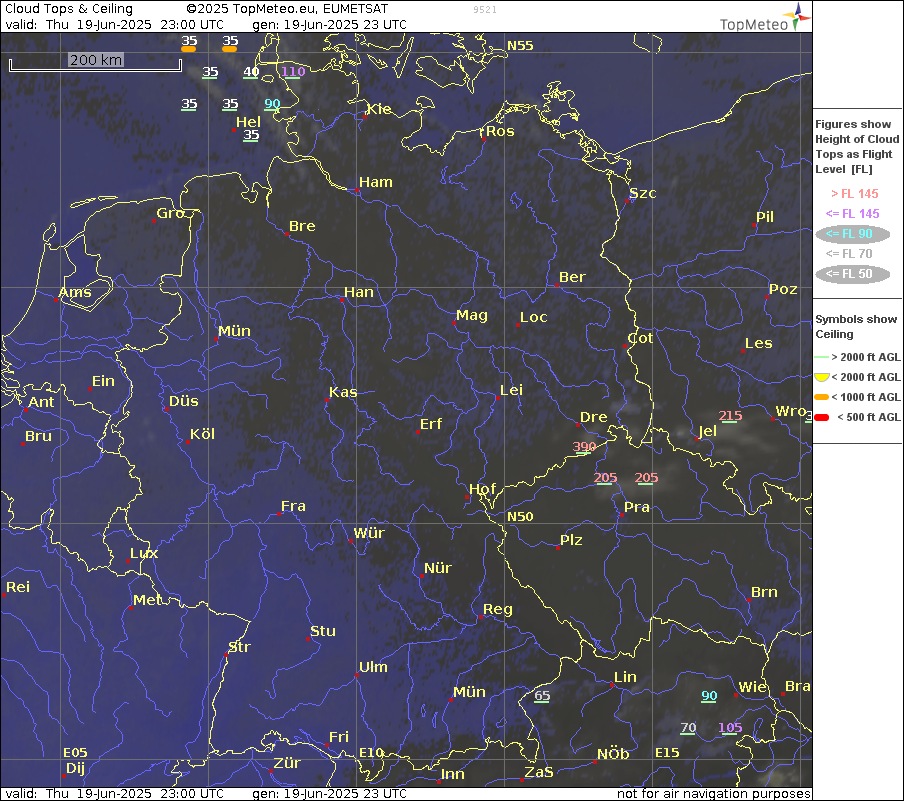Viewport: 904px width, 801px height.
Task: Click the orange '< 1000 ft AGL' swatch
Action: [x=821, y=397]
